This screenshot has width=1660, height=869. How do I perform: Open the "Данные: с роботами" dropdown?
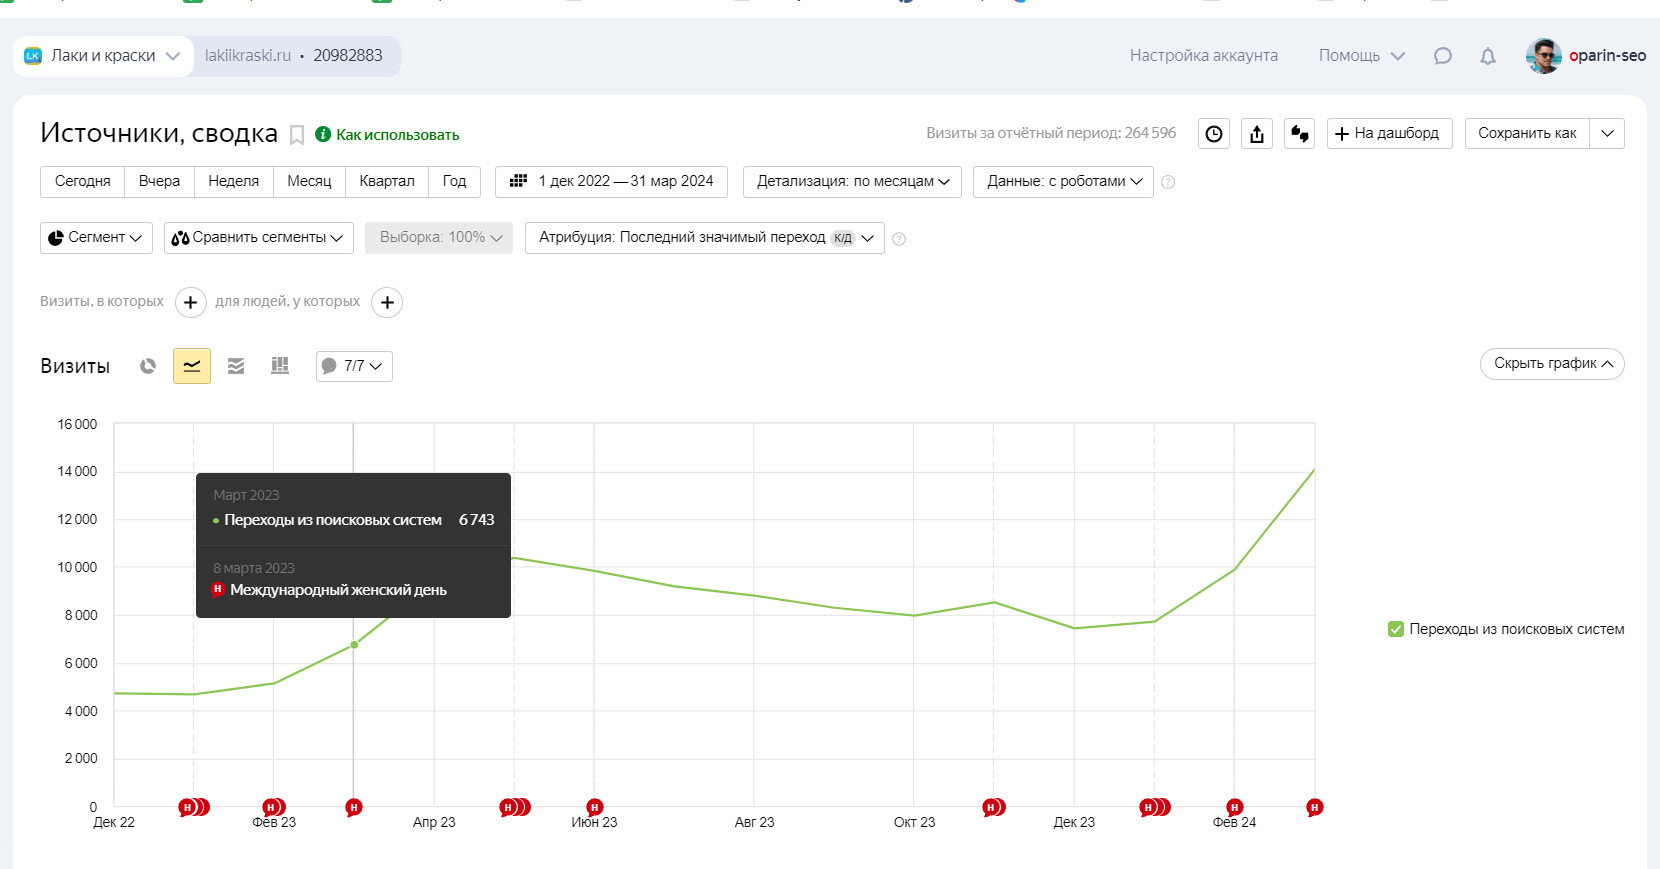[1063, 182]
